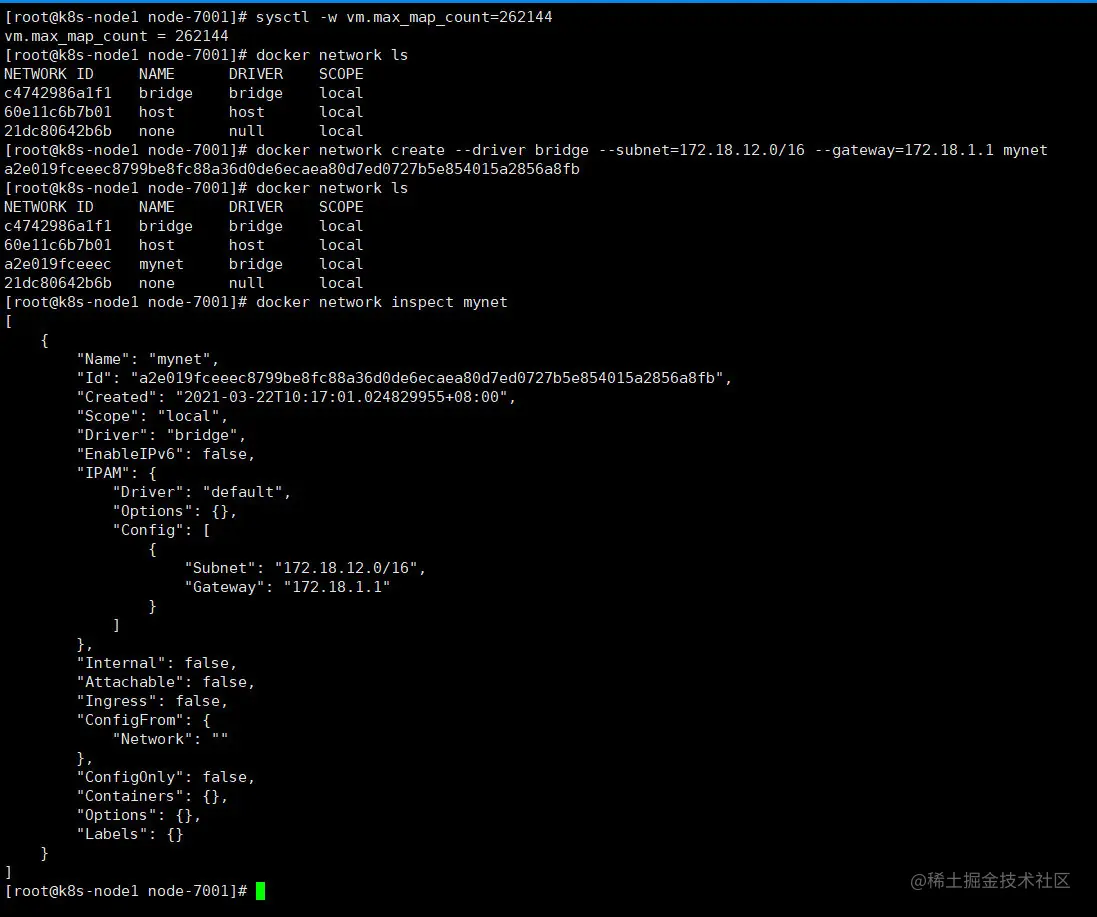Click "Containers": {} line
1097x917 pixels.
[152, 795]
